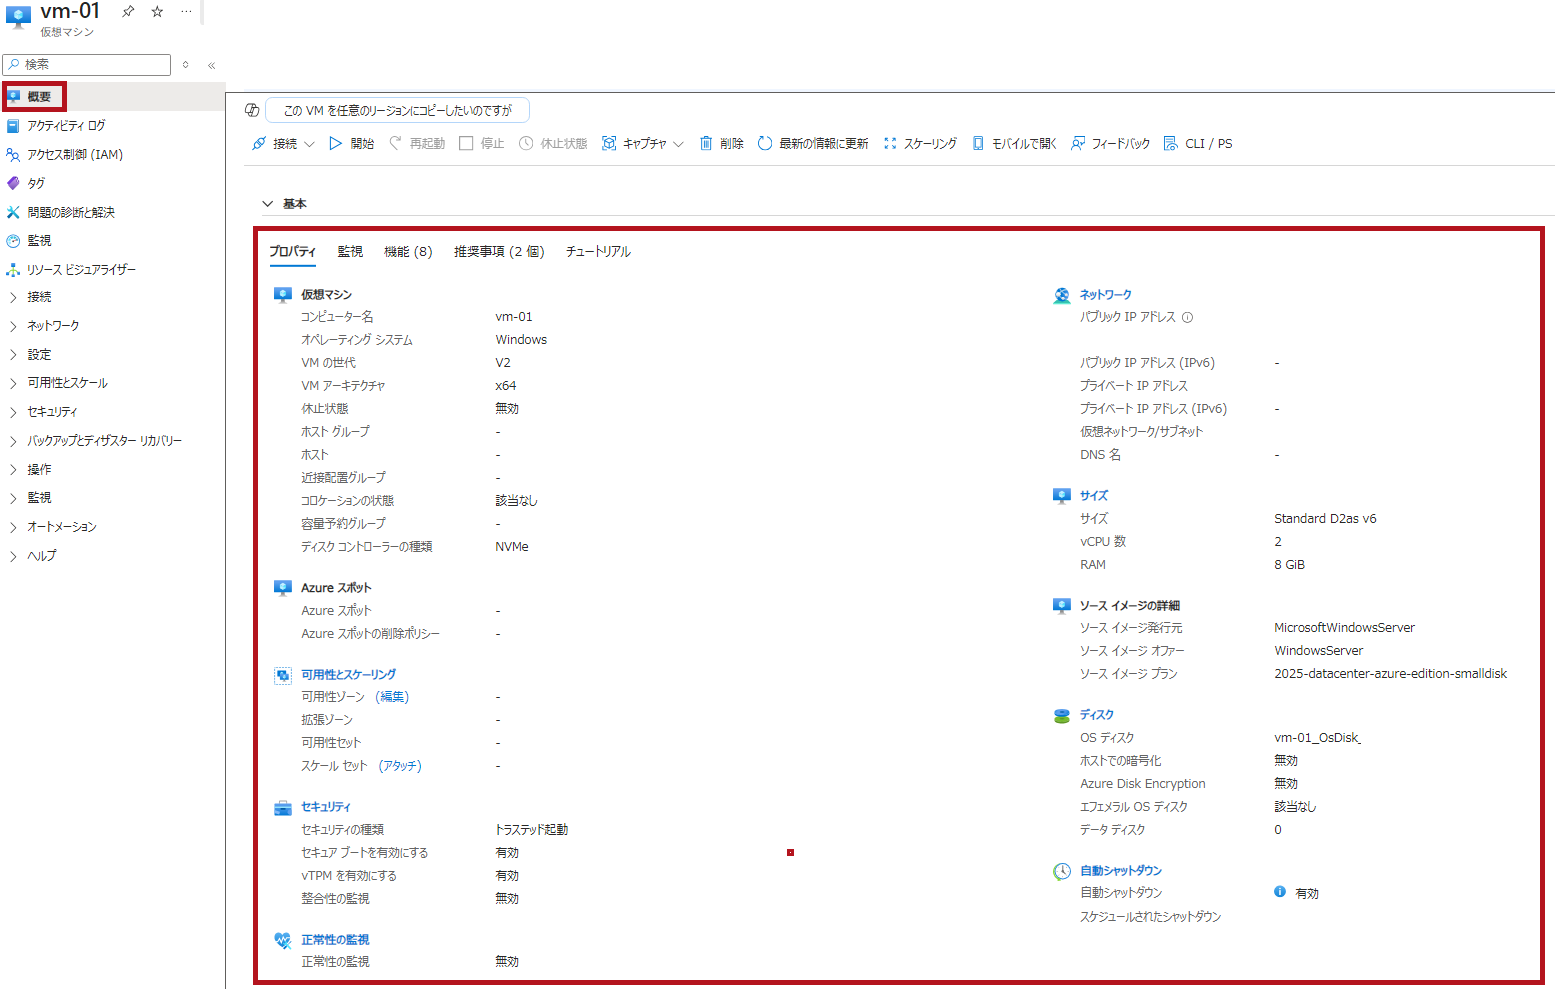Start the VM with 開始 button

(351, 144)
